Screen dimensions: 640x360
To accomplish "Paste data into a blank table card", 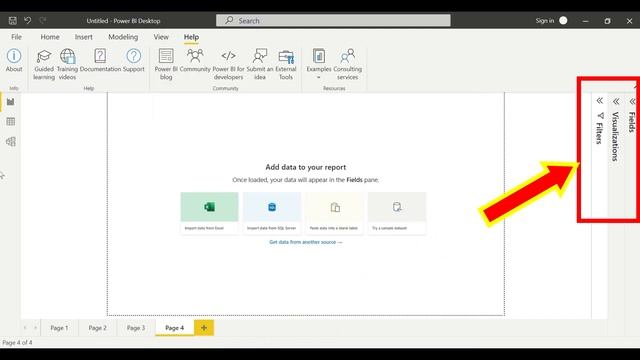I will [x=334, y=213].
